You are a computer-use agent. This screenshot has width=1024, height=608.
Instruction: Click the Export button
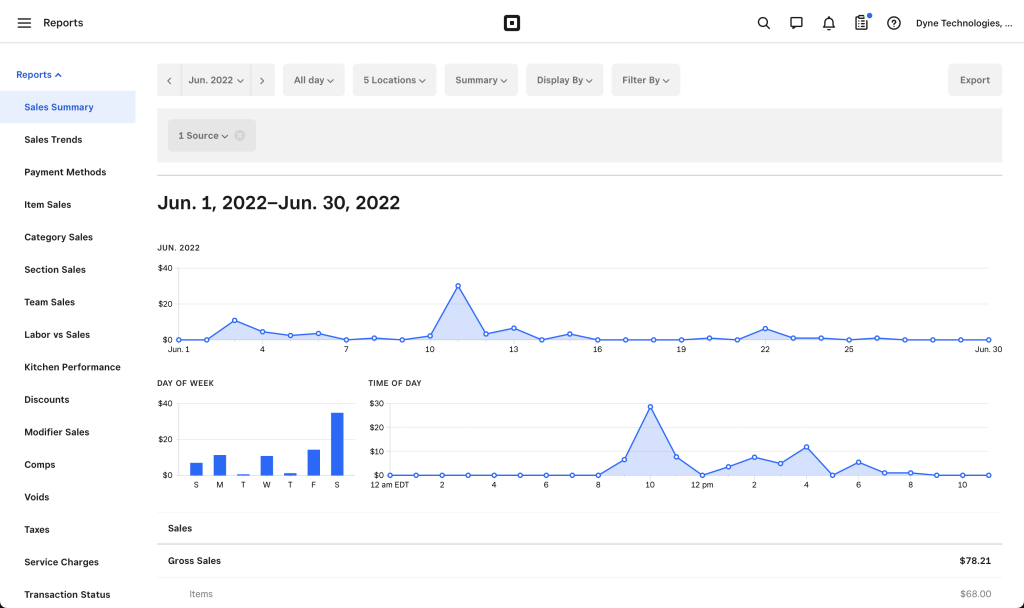[974, 80]
